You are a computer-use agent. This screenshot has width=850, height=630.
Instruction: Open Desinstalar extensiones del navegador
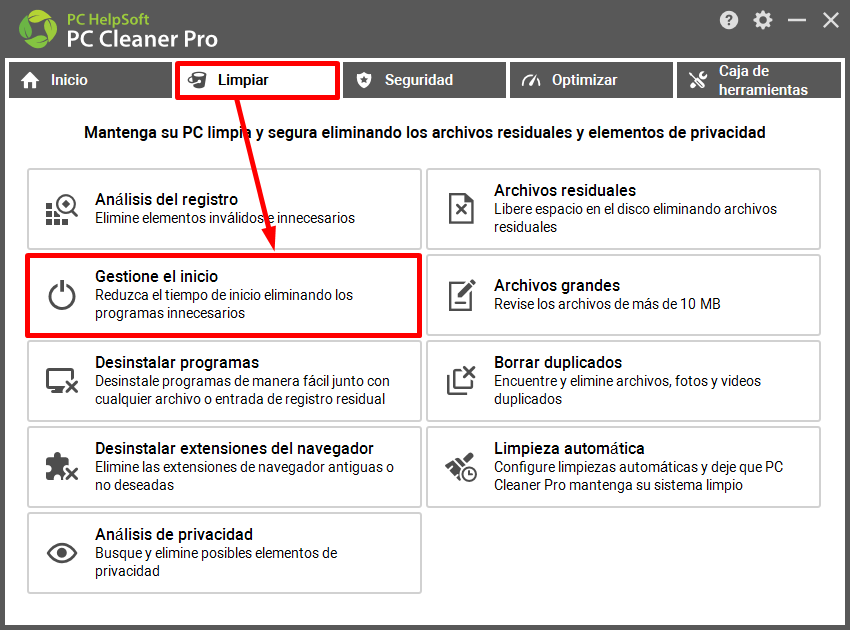click(x=224, y=467)
